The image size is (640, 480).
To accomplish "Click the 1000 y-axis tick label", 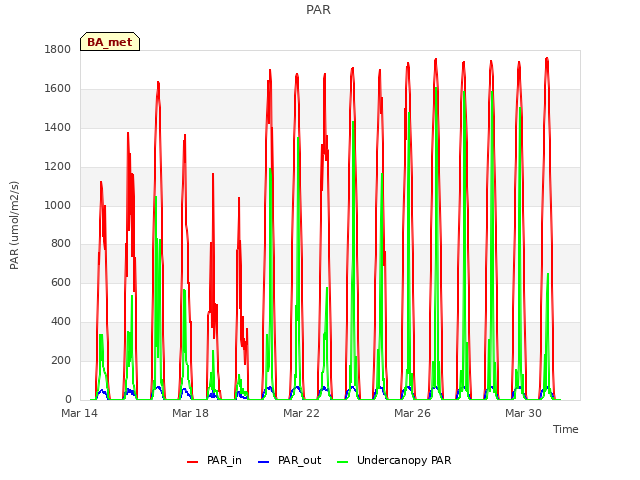I will (58, 205).
